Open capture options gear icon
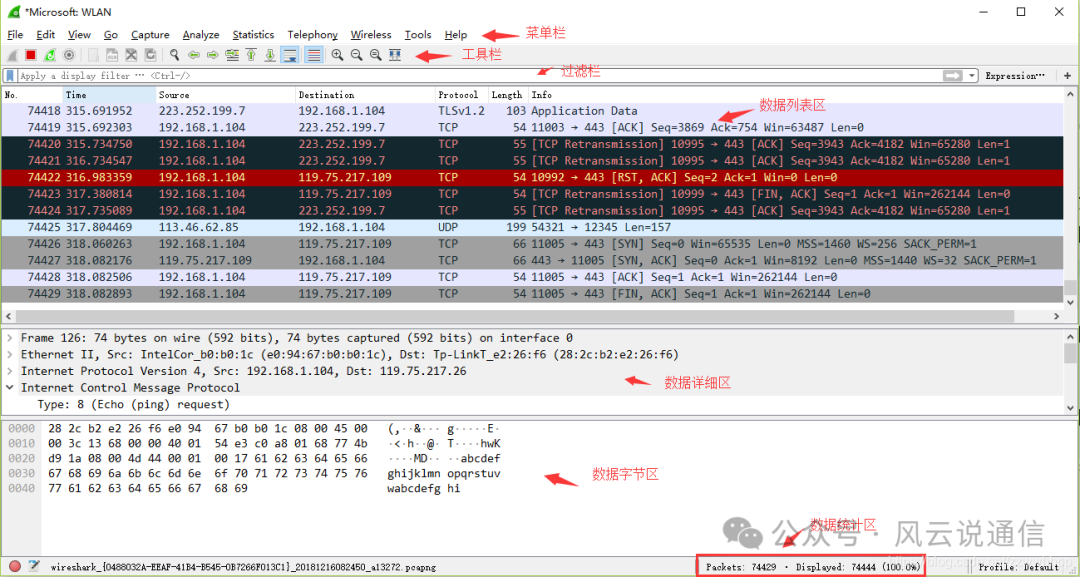 point(69,55)
